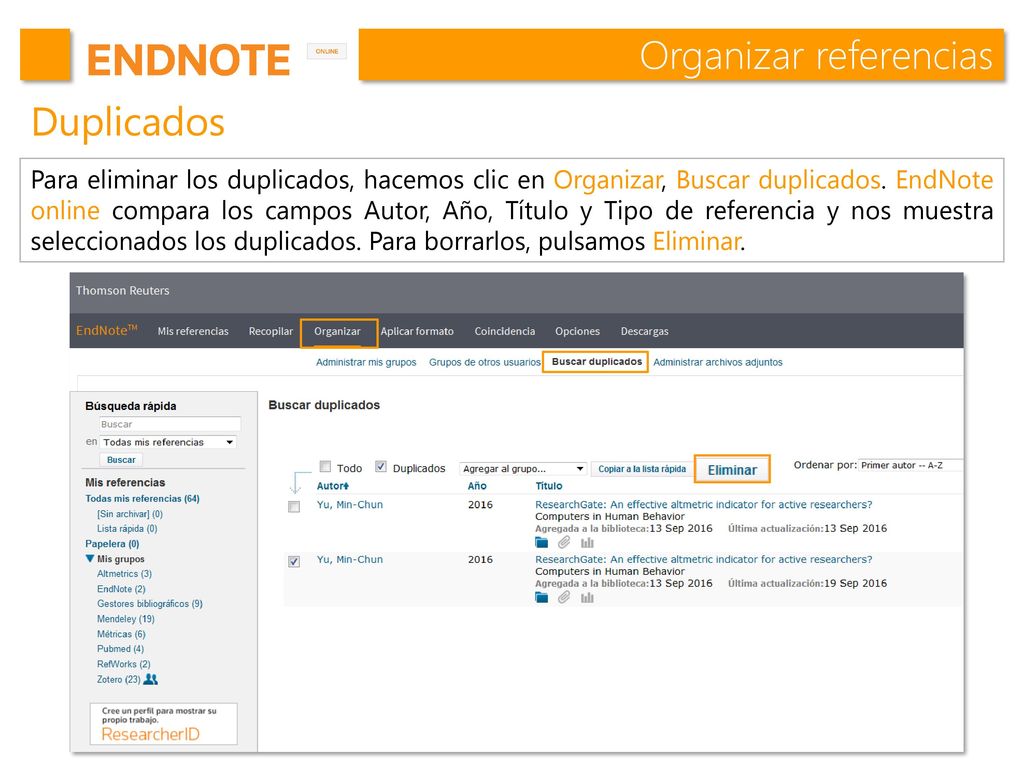Viewport: 1024px width, 768px height.
Task: Open Lista rápida (0) group
Action: coord(127,528)
